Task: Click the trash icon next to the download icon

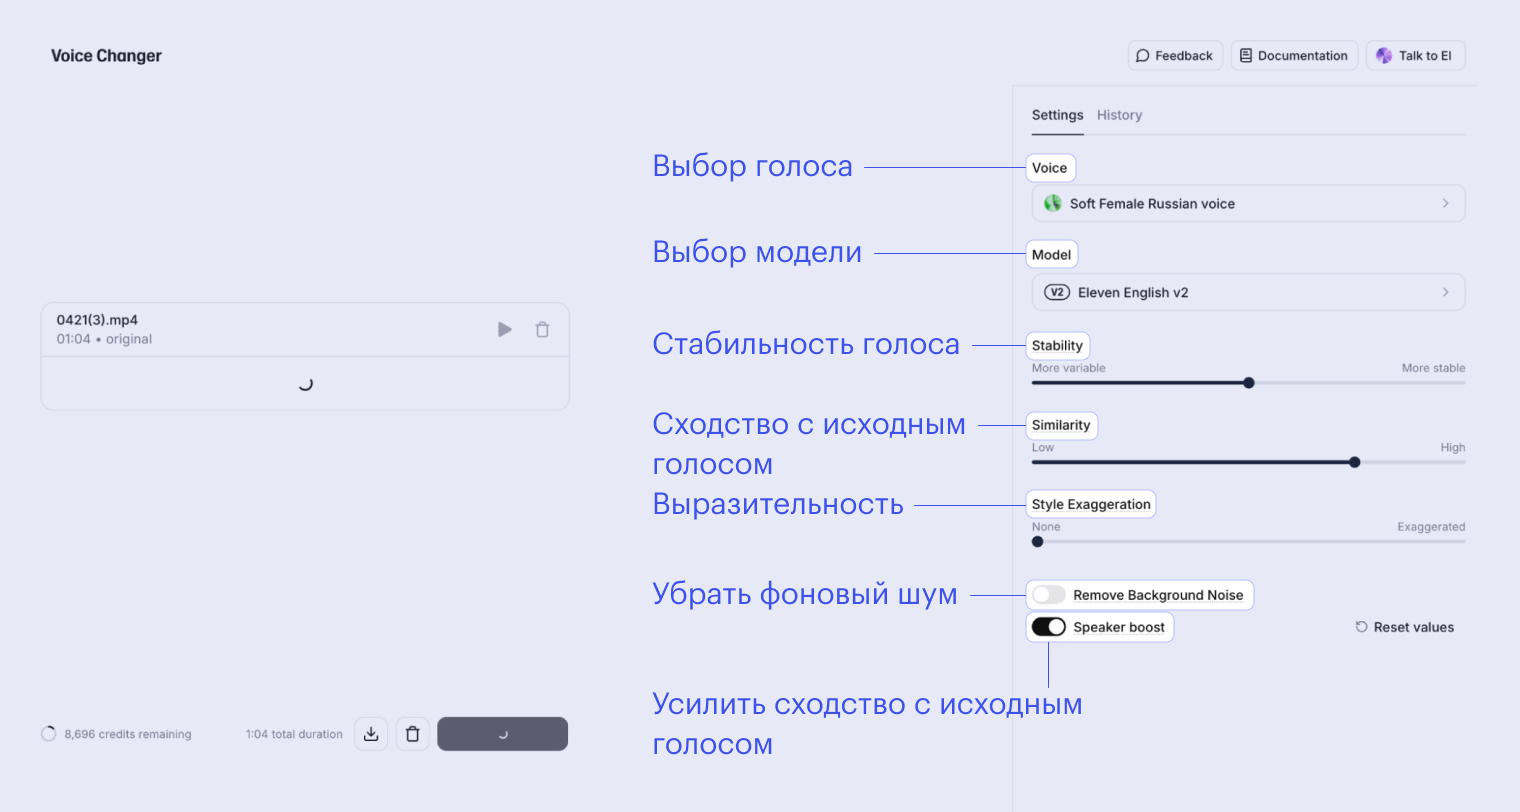Action: coord(412,733)
